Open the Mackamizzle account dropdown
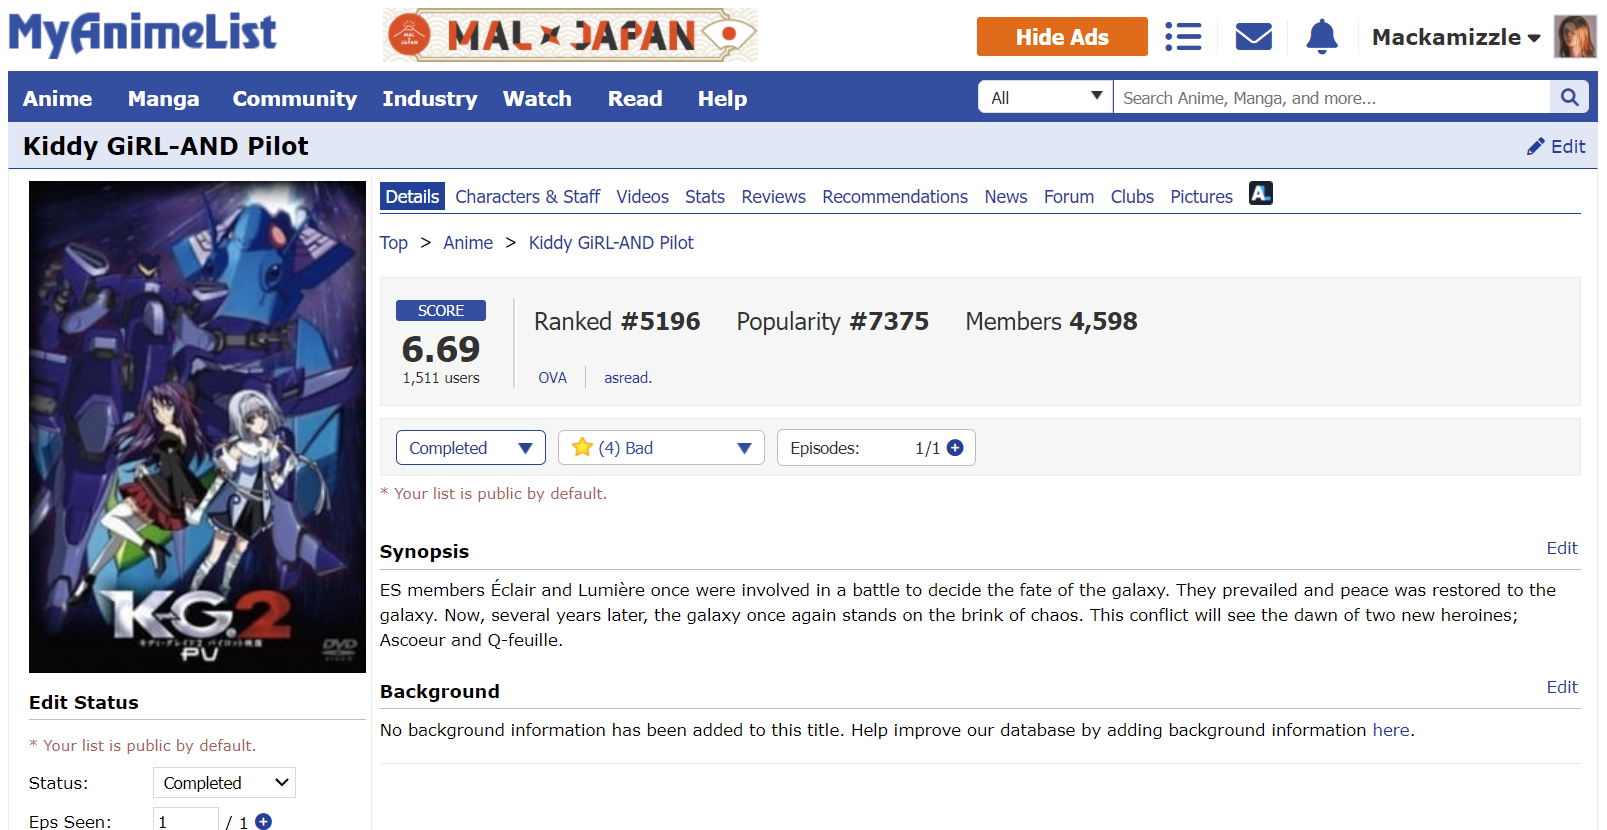This screenshot has height=830, width=1607. [1456, 37]
